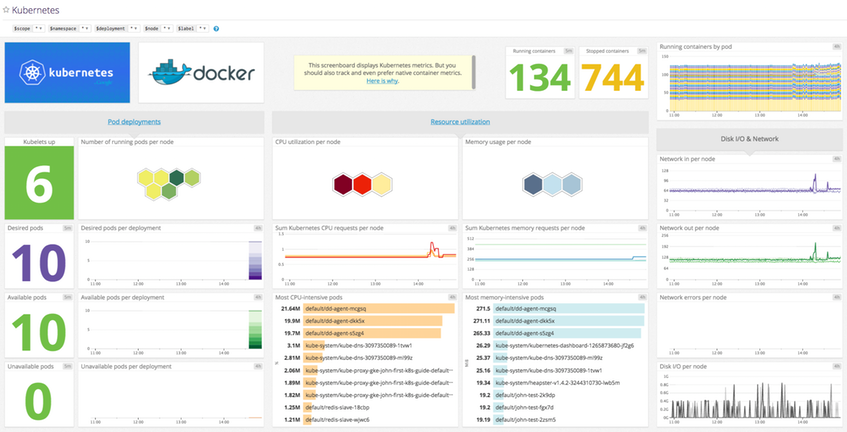
Task: Click the Desired pods value 10
Action: [x=39, y=263]
